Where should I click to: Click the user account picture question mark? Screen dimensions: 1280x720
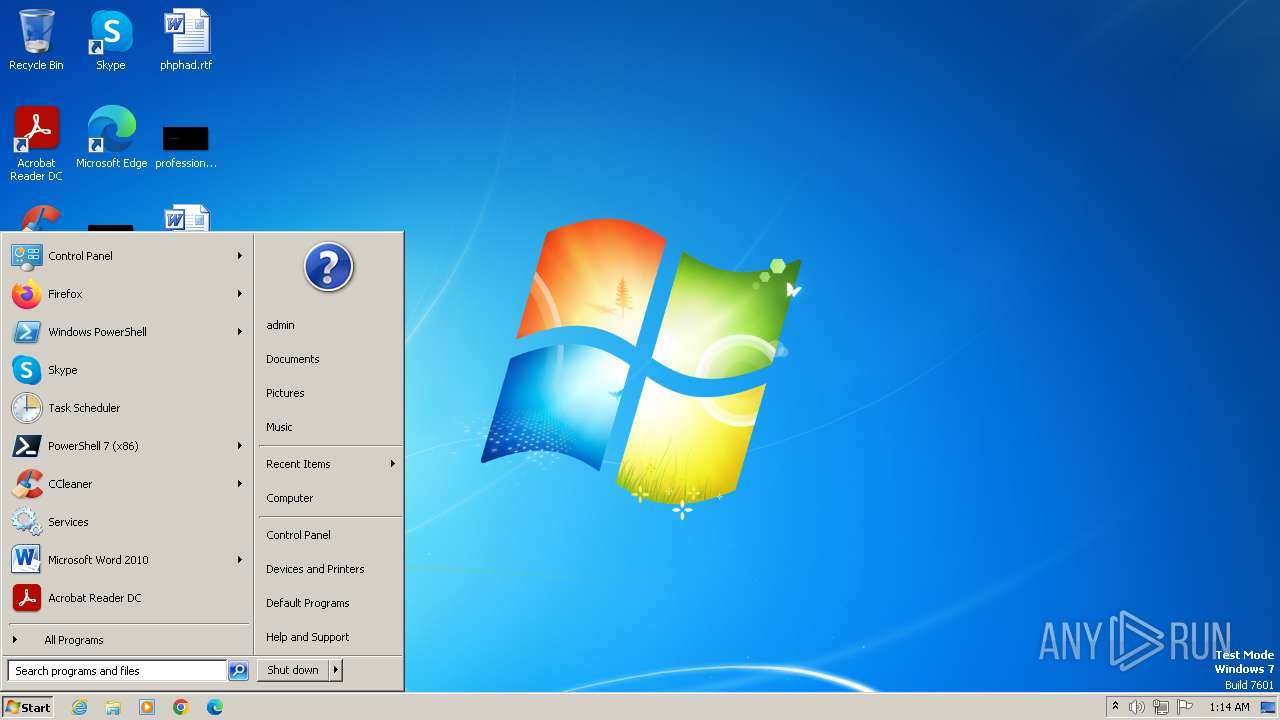point(329,267)
